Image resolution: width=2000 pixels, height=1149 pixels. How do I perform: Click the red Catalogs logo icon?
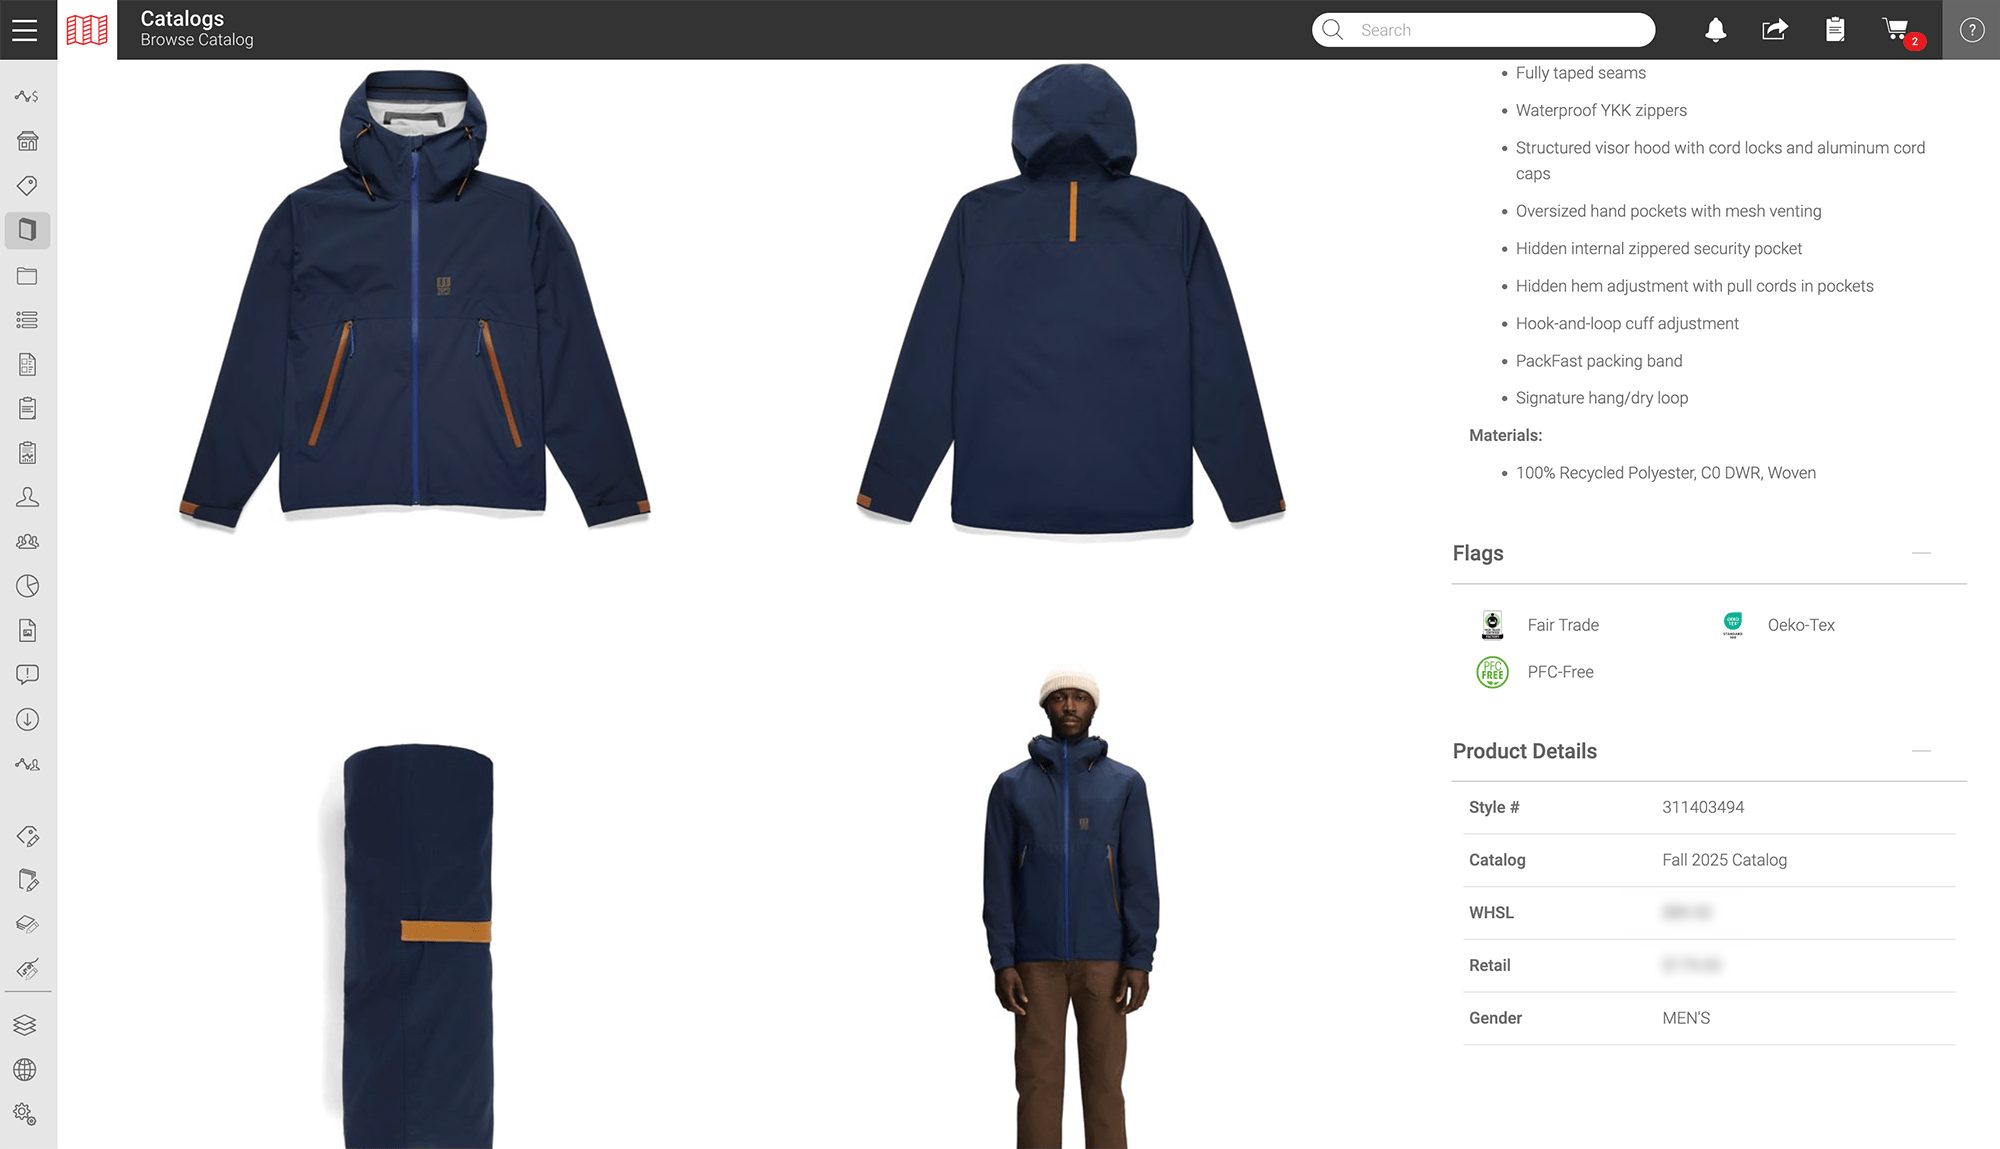[87, 30]
